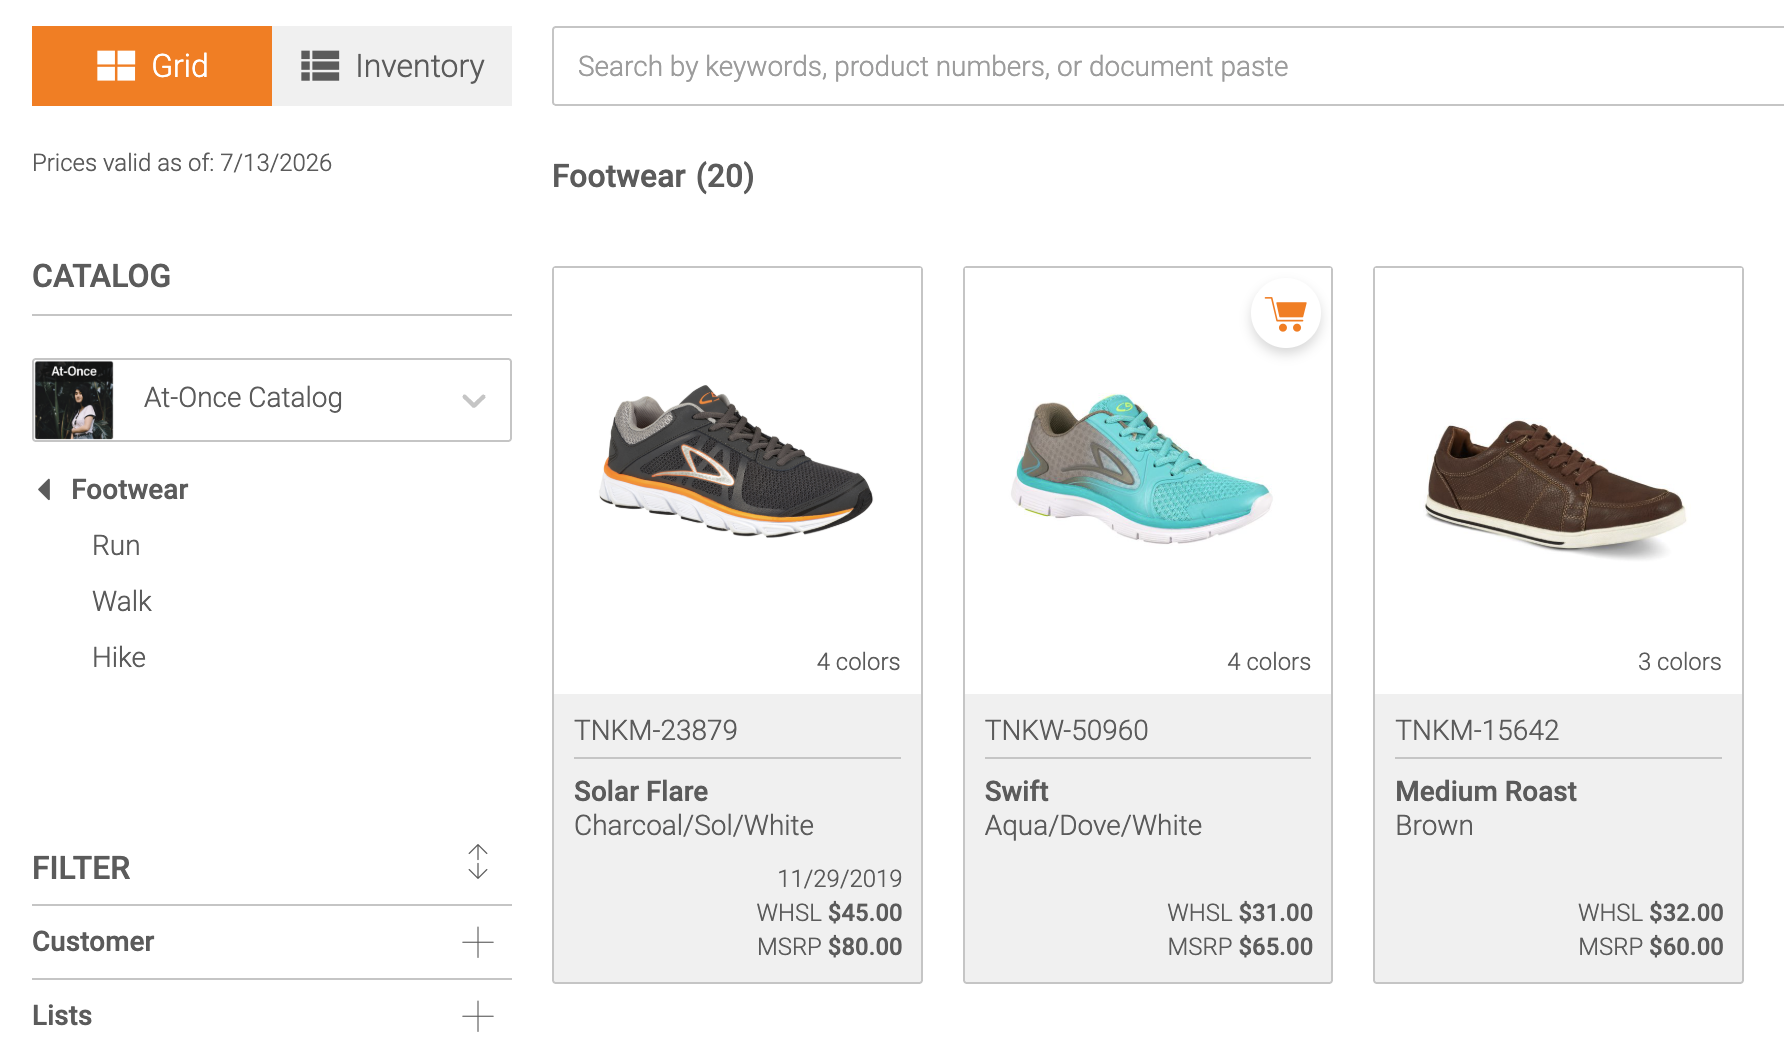The height and width of the screenshot is (1052, 1784).
Task: Click the Charcoal/Sol/White color name
Action: (694, 826)
